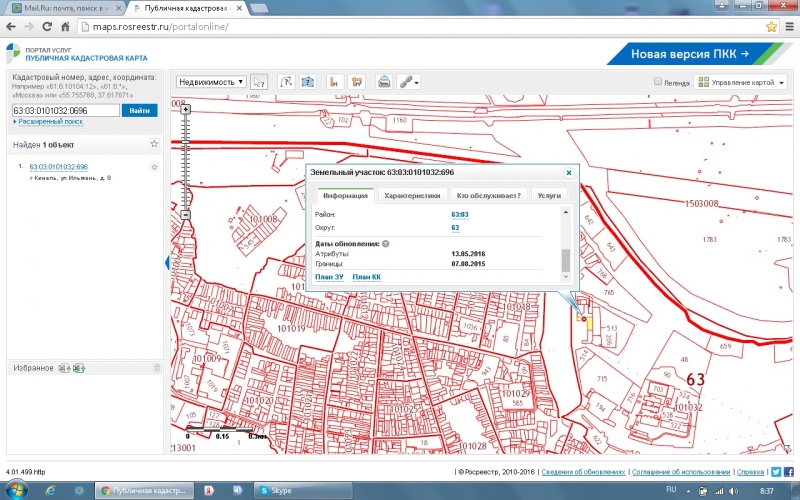Click the popup scrollbar thumb
This screenshot has width=800, height=500.
[565, 261]
